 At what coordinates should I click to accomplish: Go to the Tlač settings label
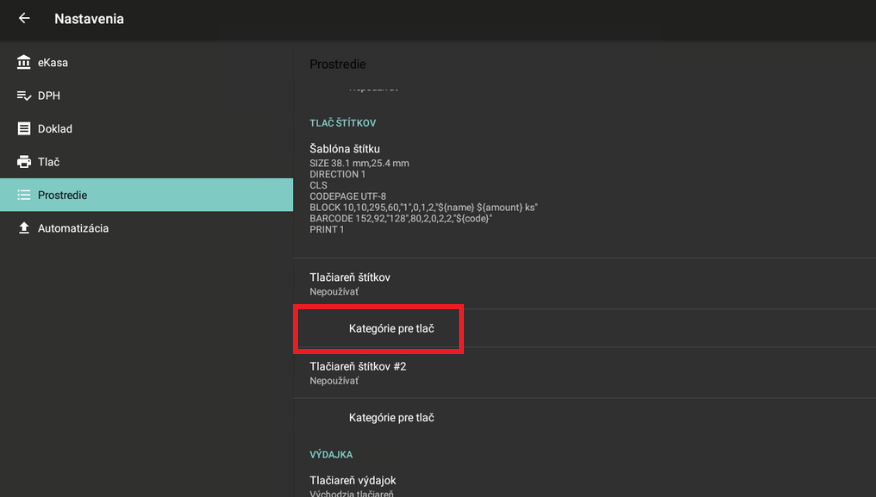[49, 162]
